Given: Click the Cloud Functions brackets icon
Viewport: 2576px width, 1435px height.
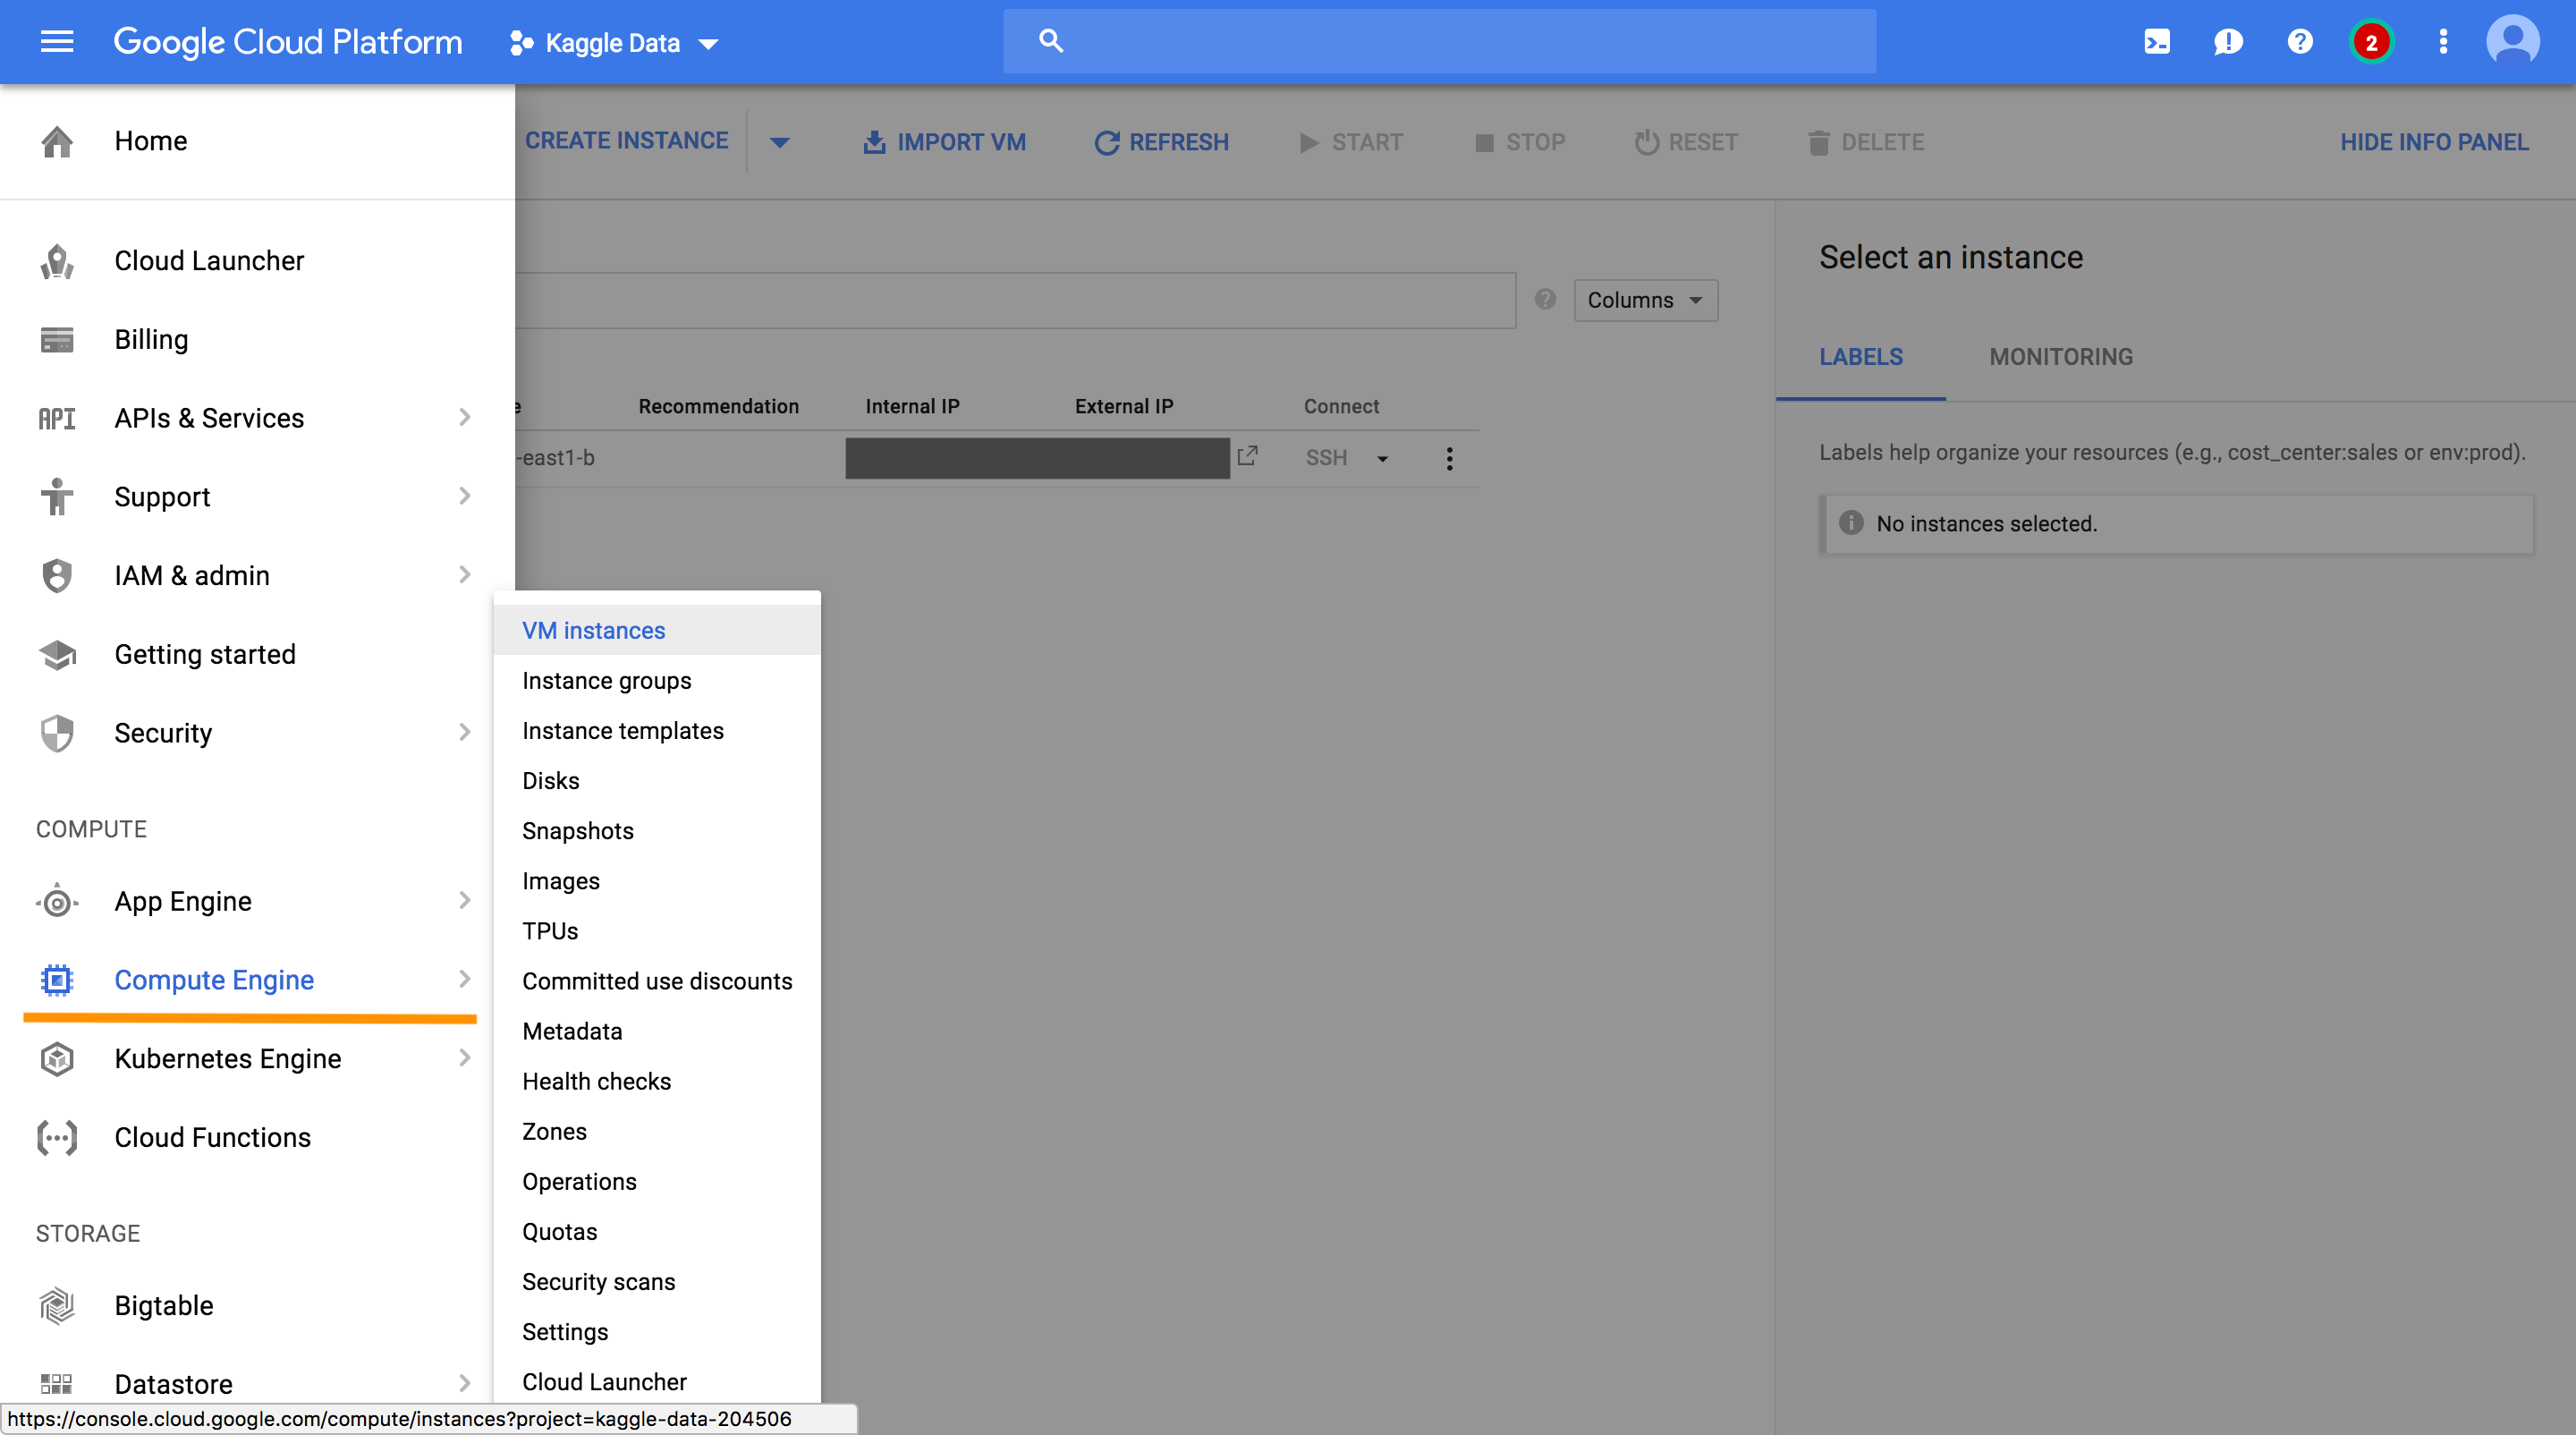Looking at the screenshot, I should (x=57, y=1138).
